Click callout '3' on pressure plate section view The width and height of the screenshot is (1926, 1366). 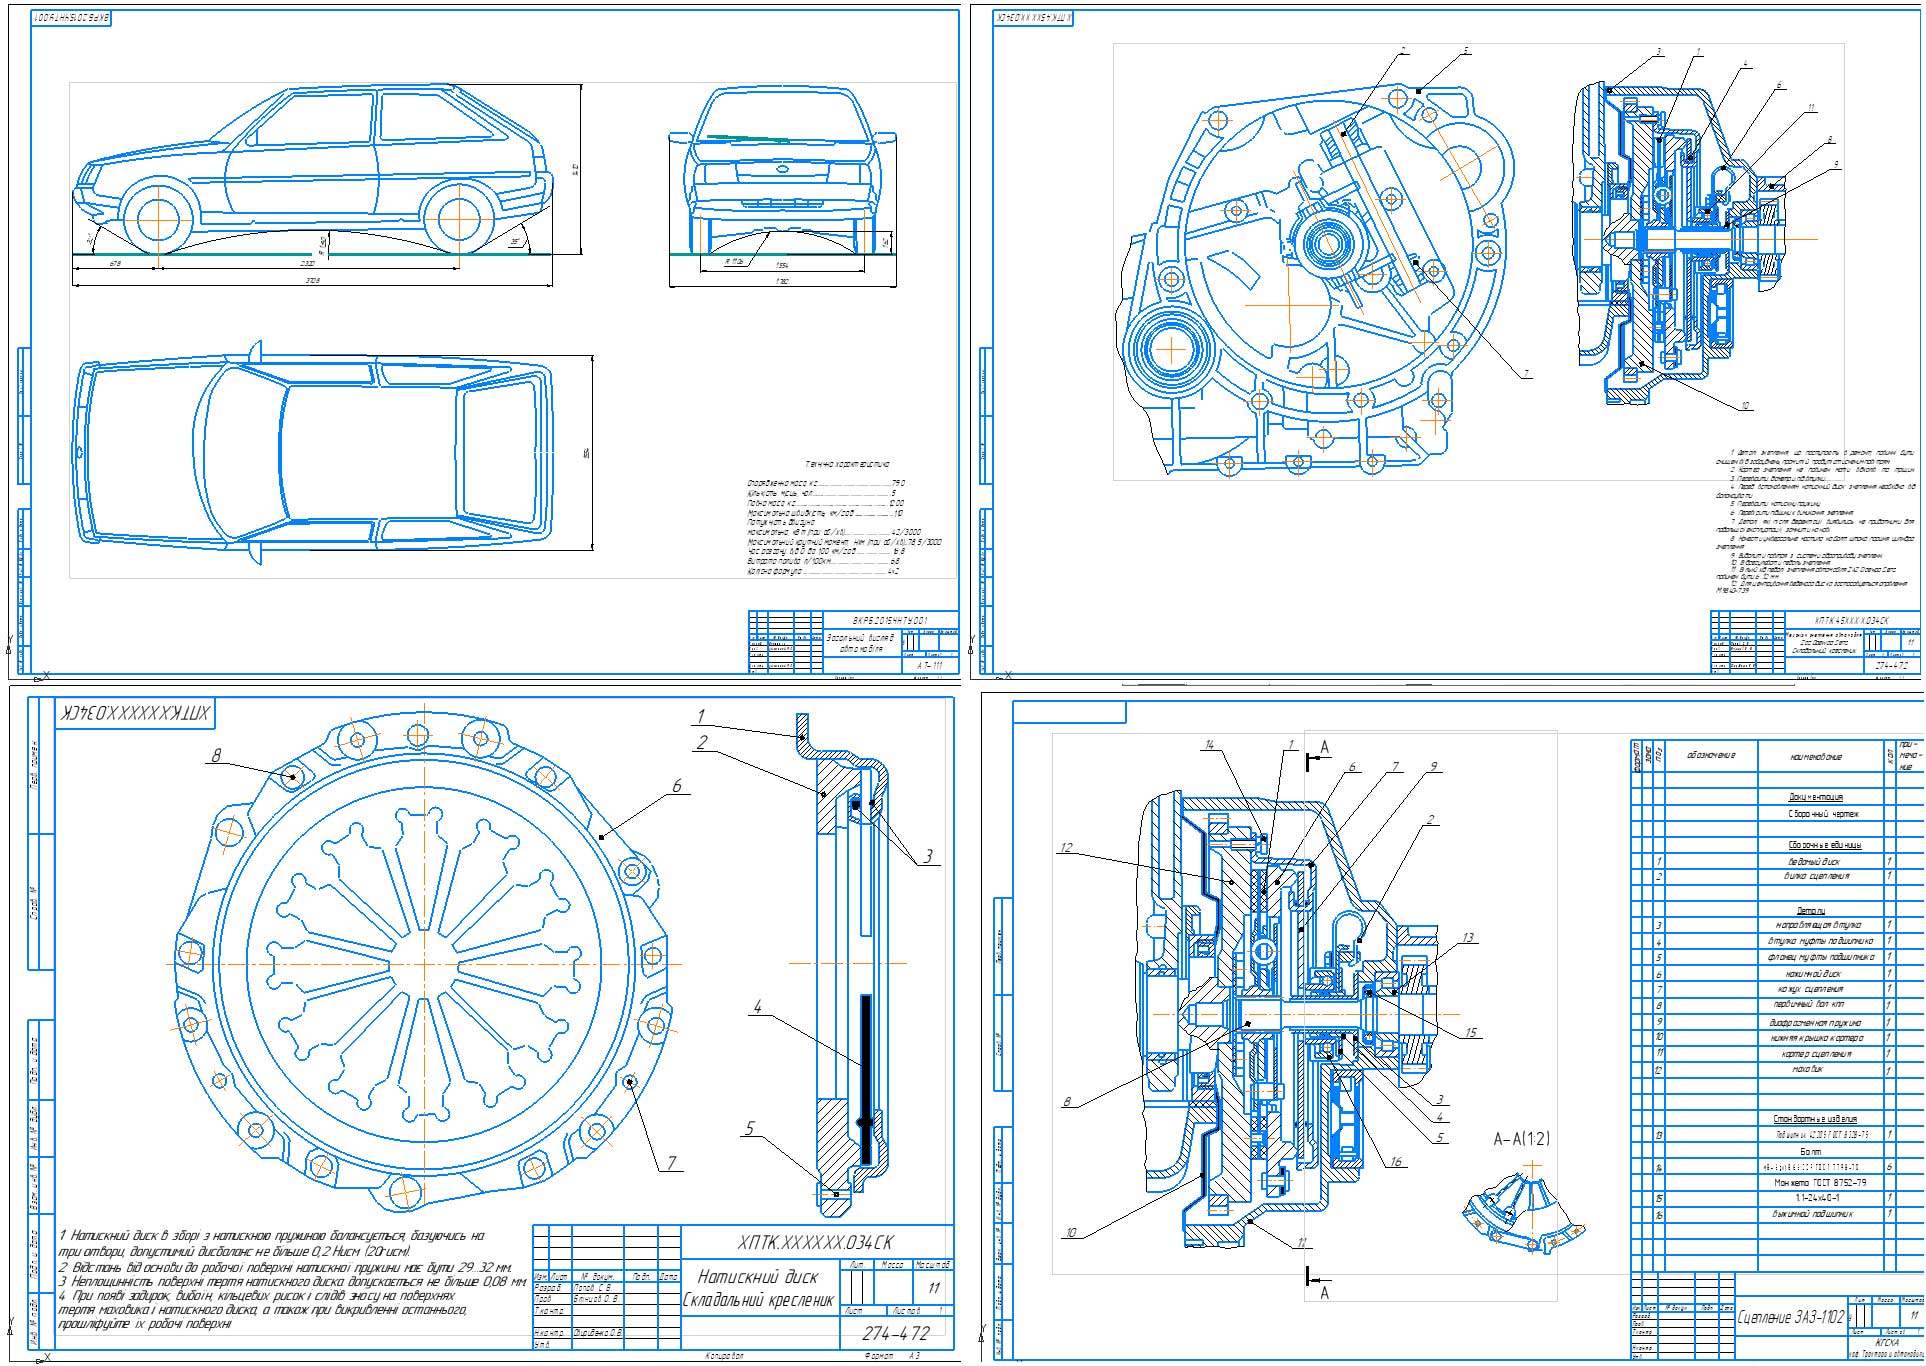pyautogui.click(x=928, y=856)
